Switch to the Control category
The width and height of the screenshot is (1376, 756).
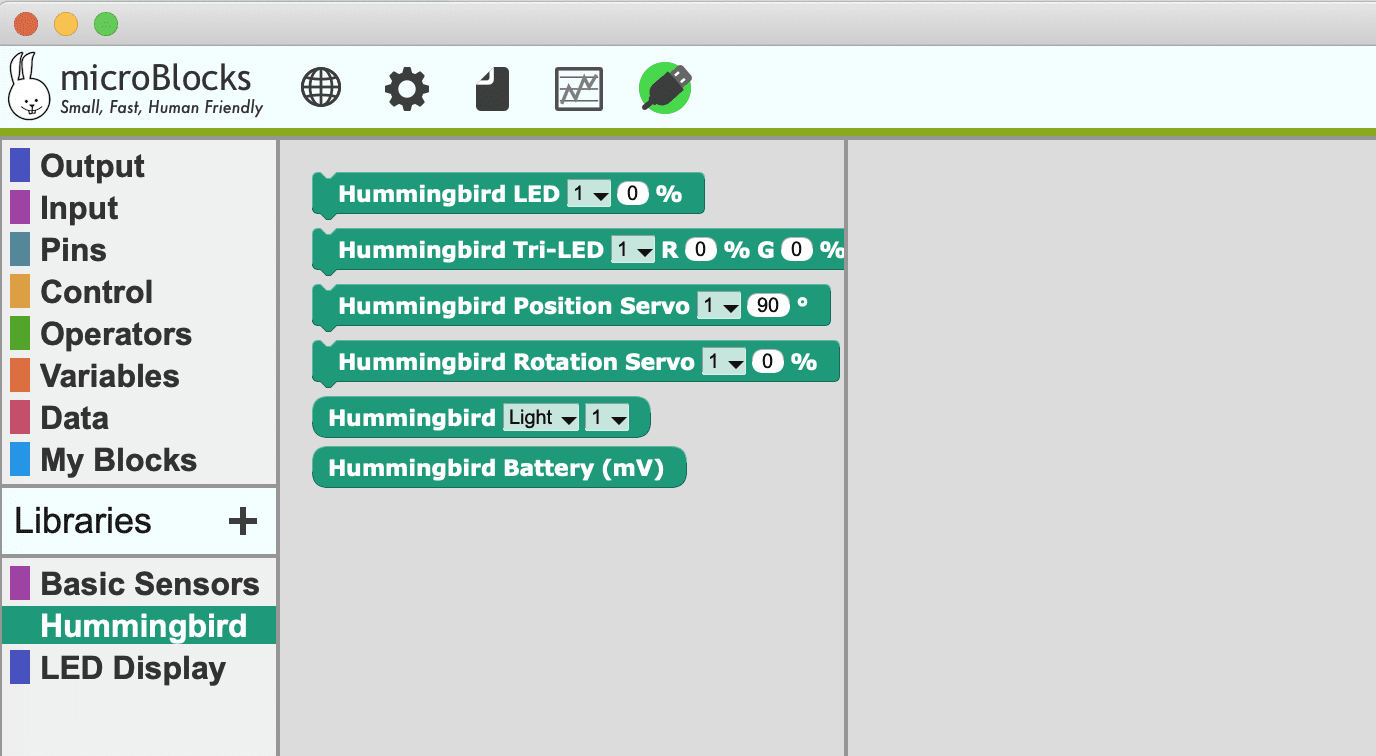tap(96, 292)
